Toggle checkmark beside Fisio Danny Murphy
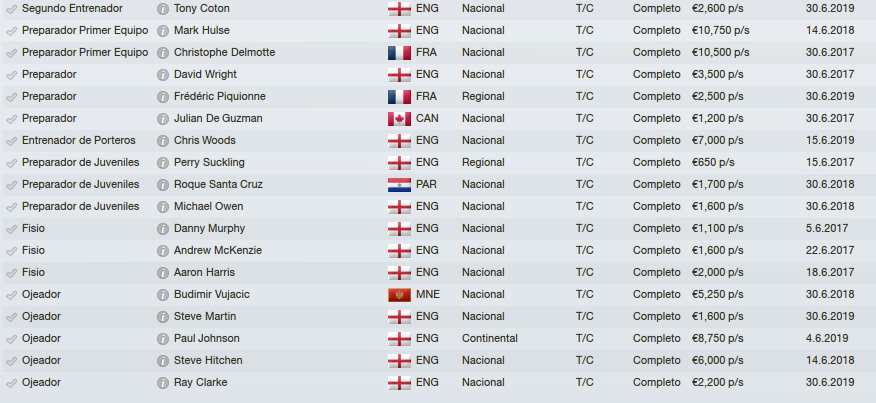 click(x=11, y=229)
